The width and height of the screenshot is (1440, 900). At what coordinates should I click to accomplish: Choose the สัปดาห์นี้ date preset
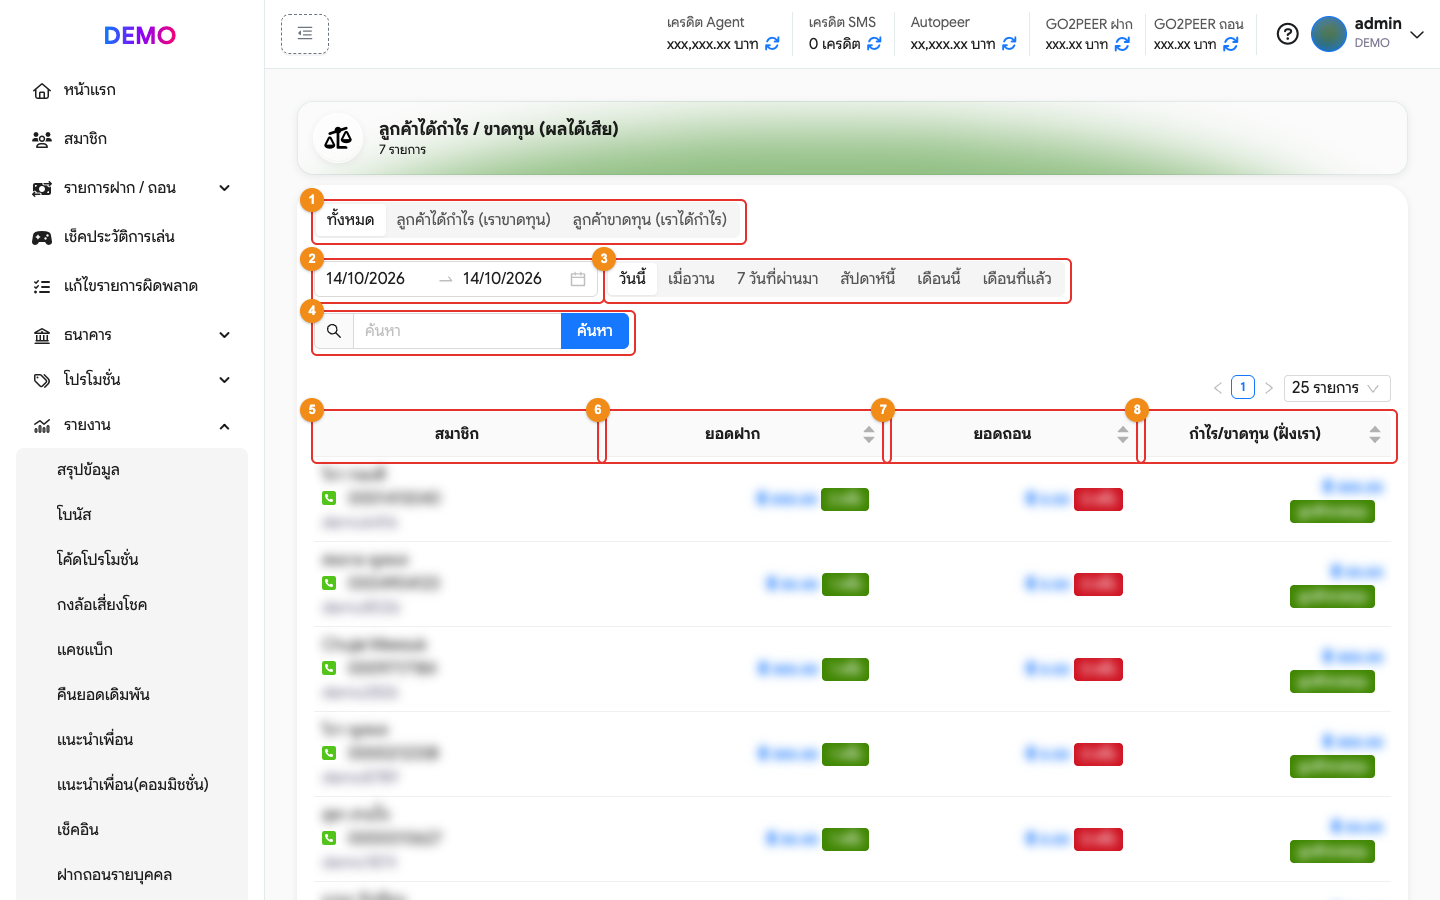pyautogui.click(x=867, y=279)
